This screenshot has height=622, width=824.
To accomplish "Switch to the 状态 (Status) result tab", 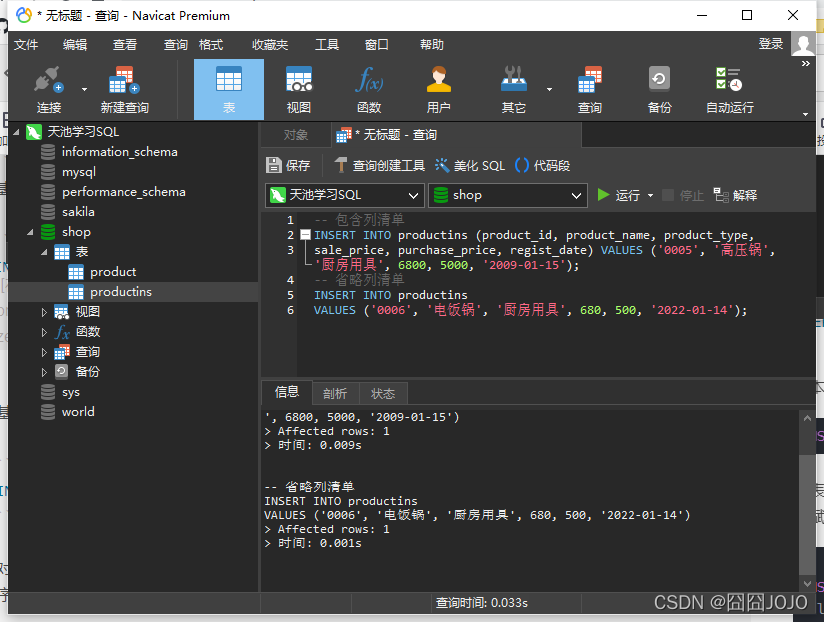I will point(383,393).
